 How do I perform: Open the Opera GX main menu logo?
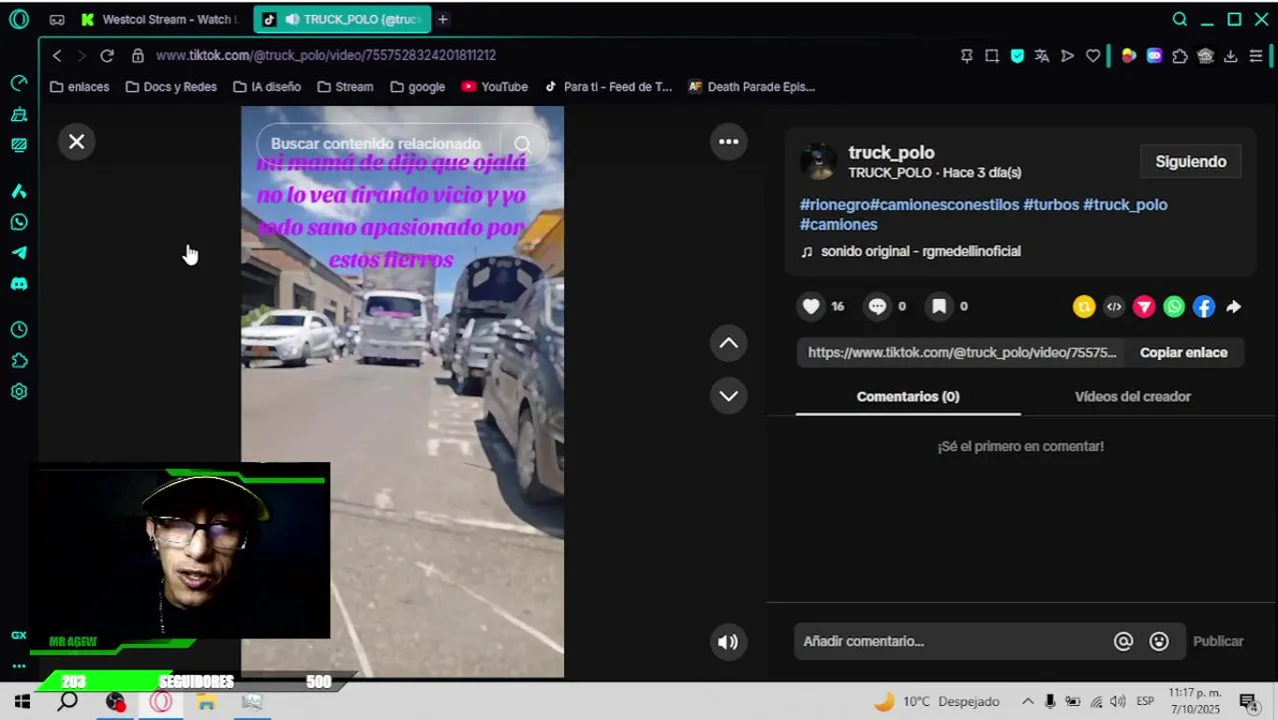(x=18, y=19)
